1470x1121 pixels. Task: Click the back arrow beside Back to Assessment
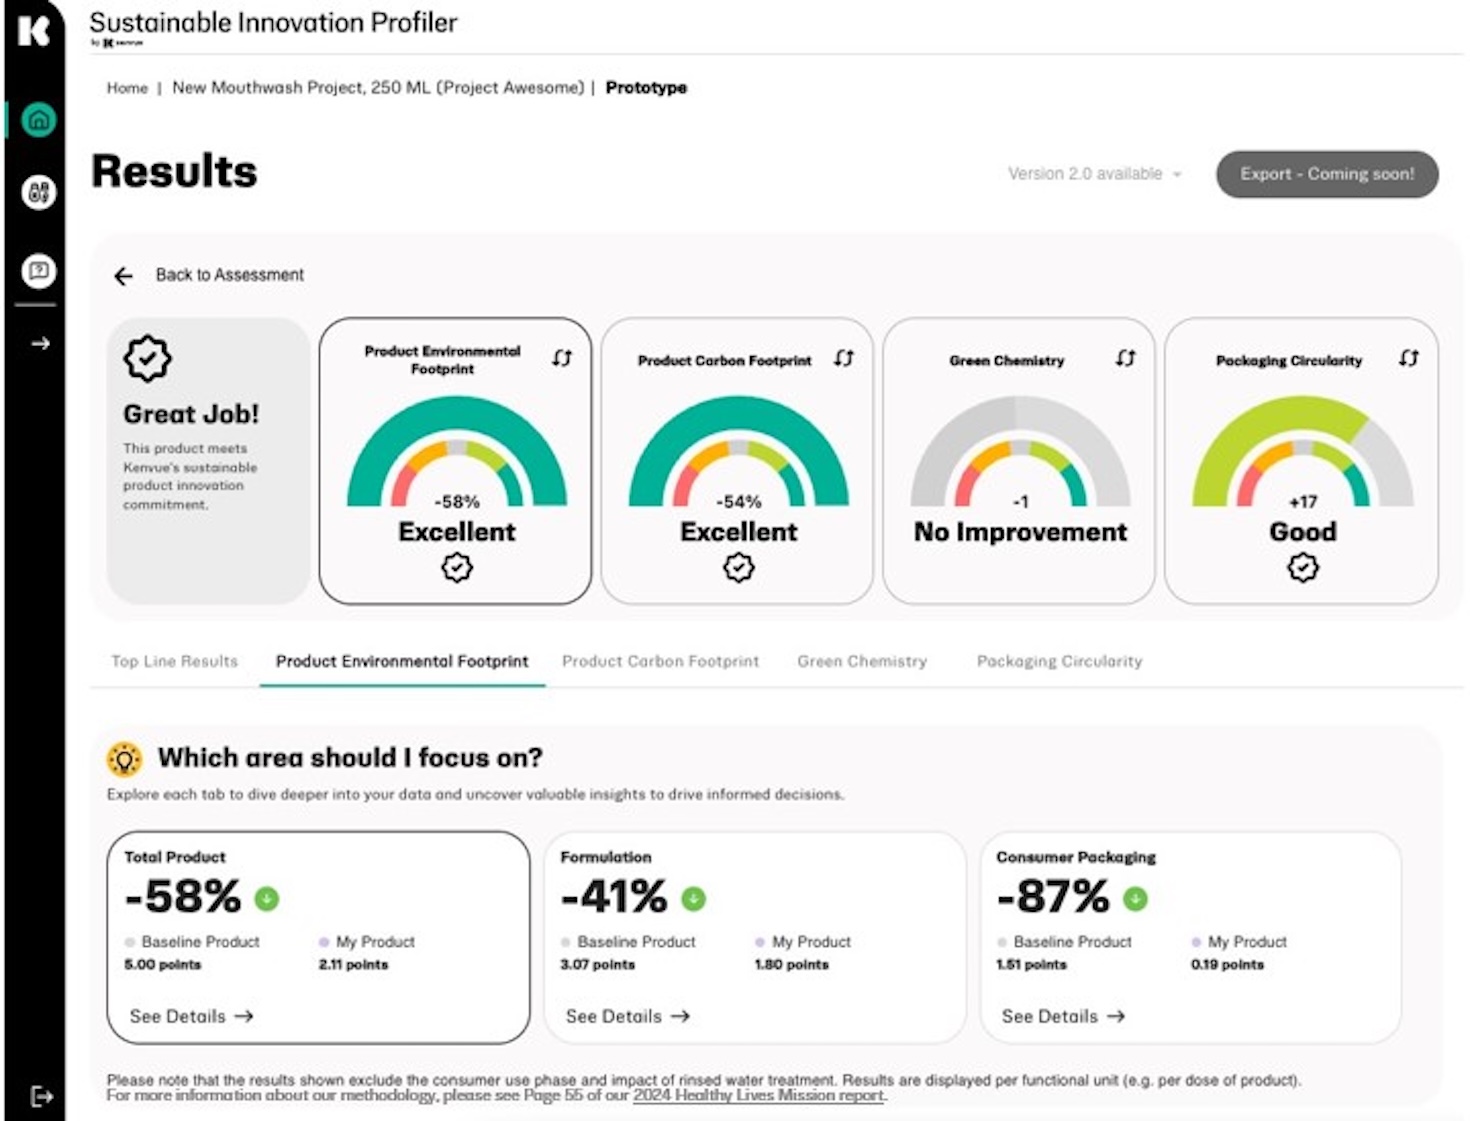click(x=122, y=274)
